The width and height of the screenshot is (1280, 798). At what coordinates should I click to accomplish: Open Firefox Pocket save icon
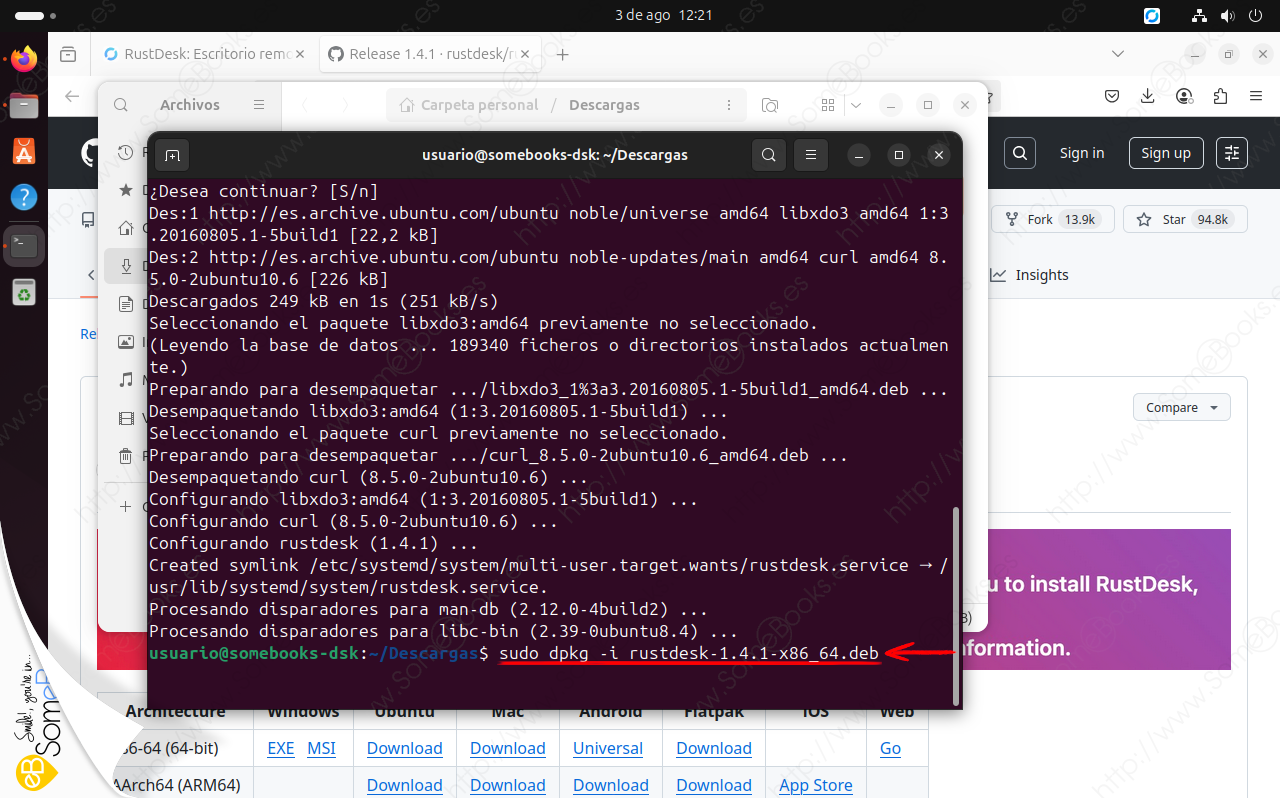[x=1112, y=96]
